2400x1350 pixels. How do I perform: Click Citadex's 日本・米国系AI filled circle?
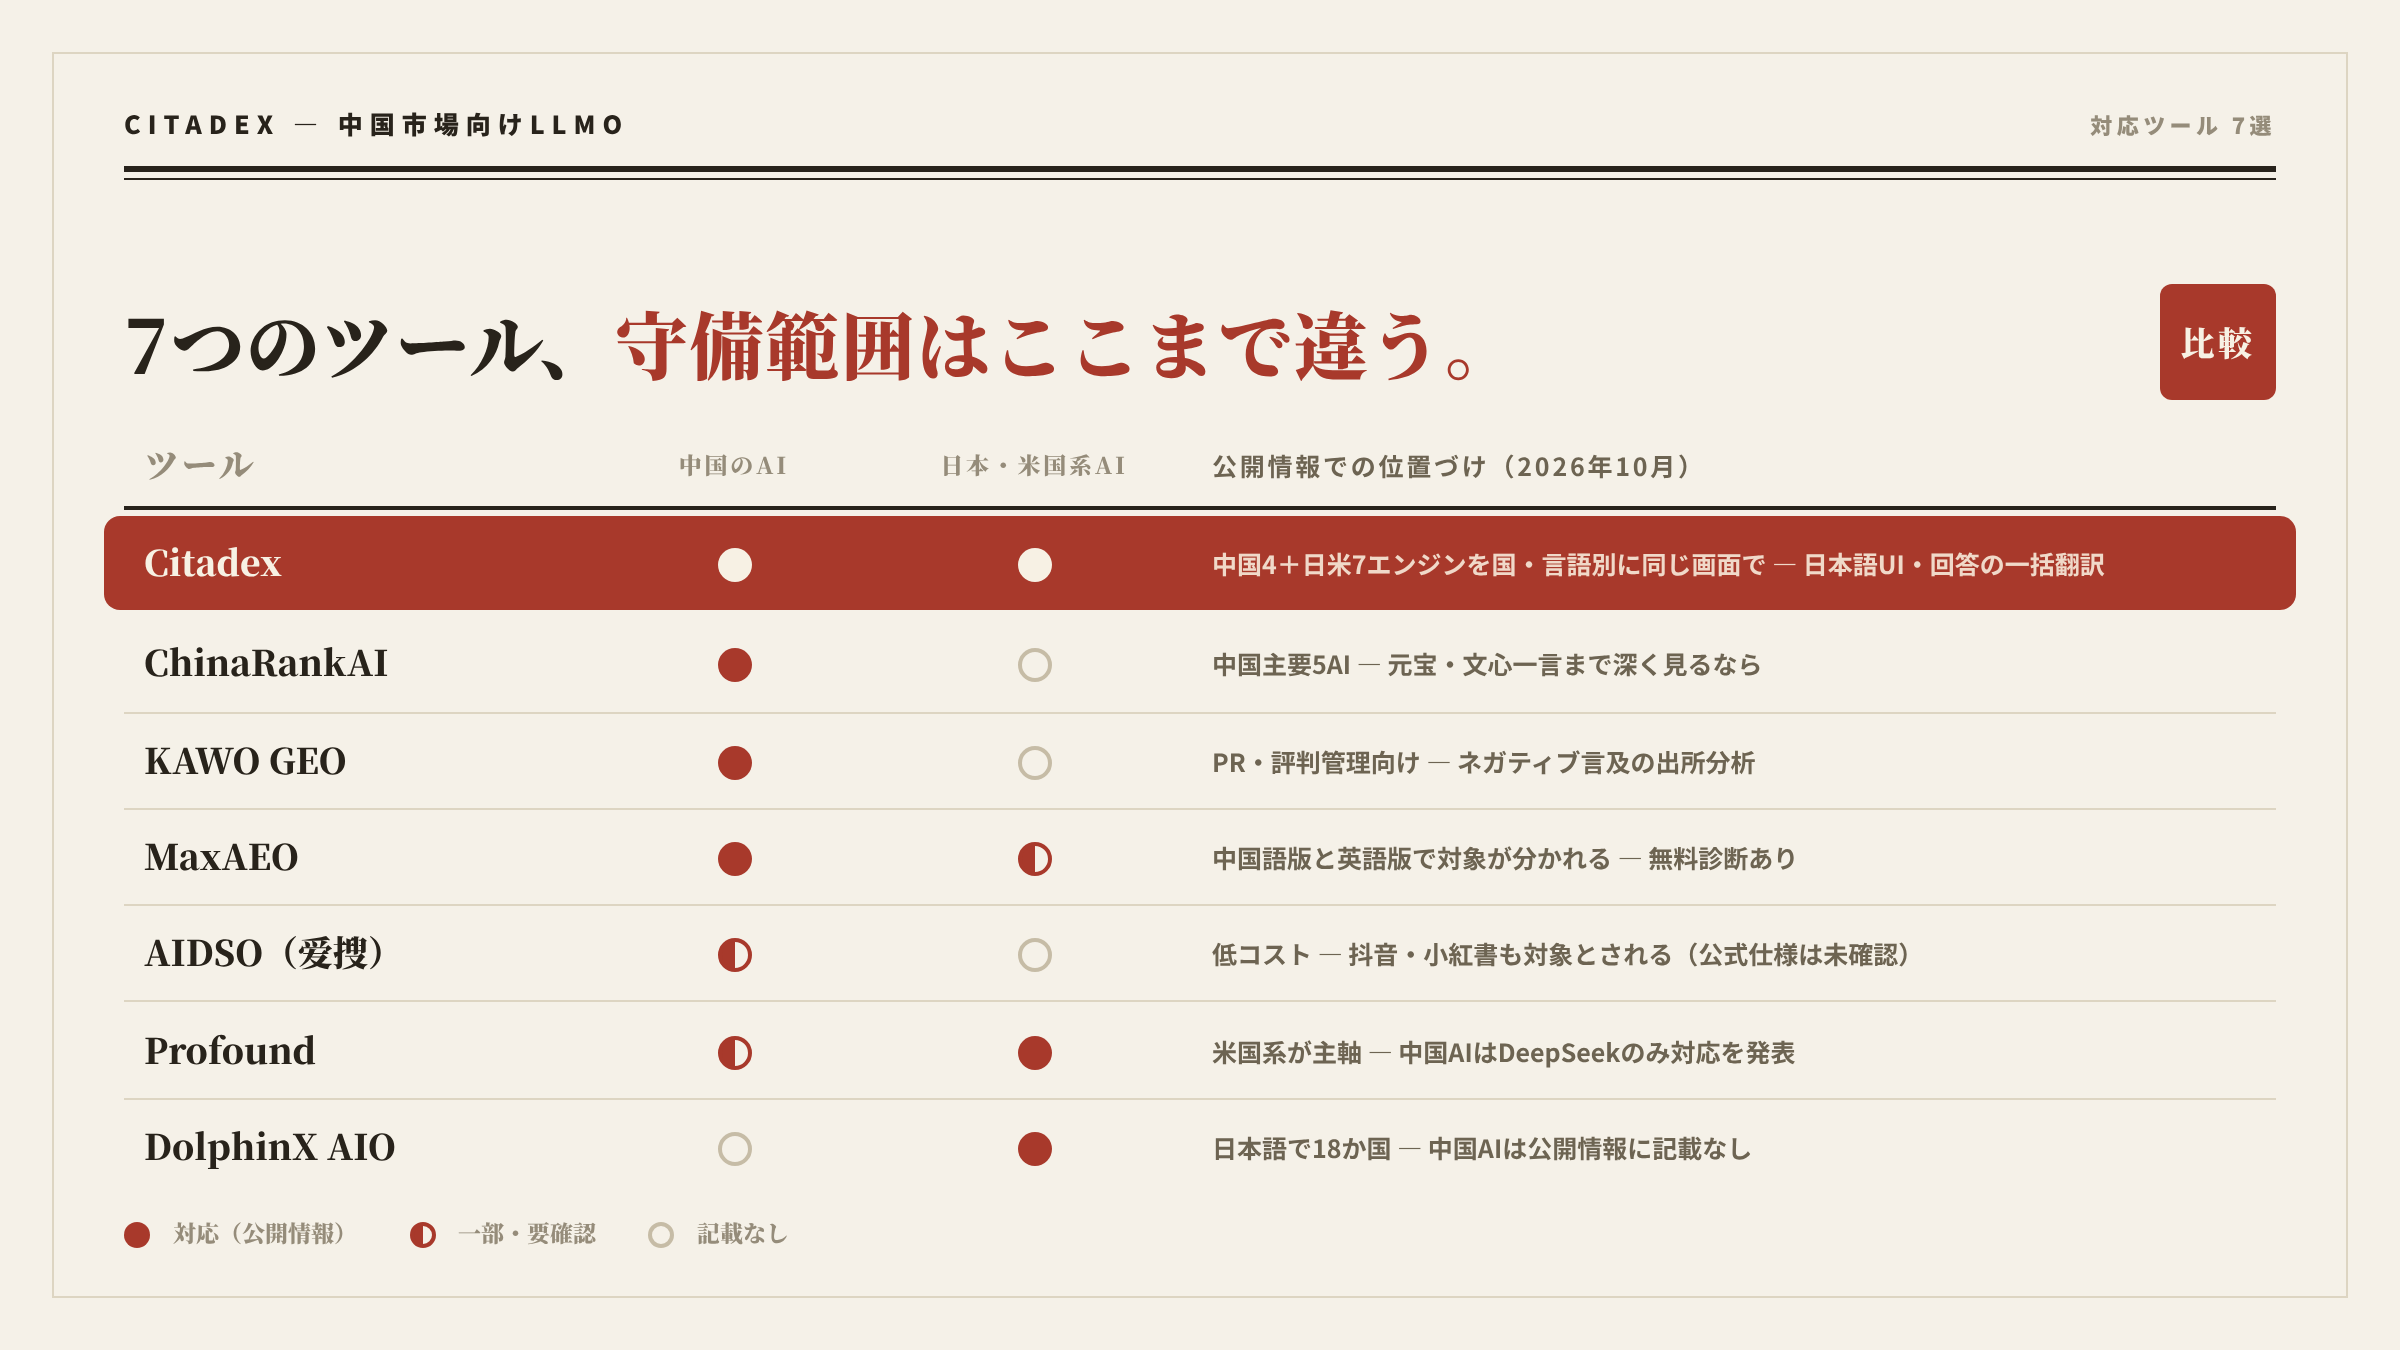point(1035,565)
